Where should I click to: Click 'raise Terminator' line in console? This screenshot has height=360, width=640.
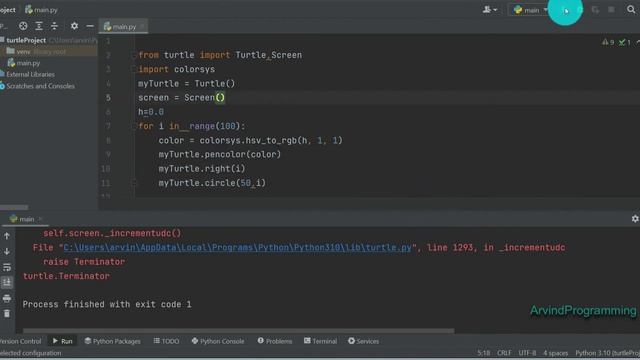tap(84, 262)
